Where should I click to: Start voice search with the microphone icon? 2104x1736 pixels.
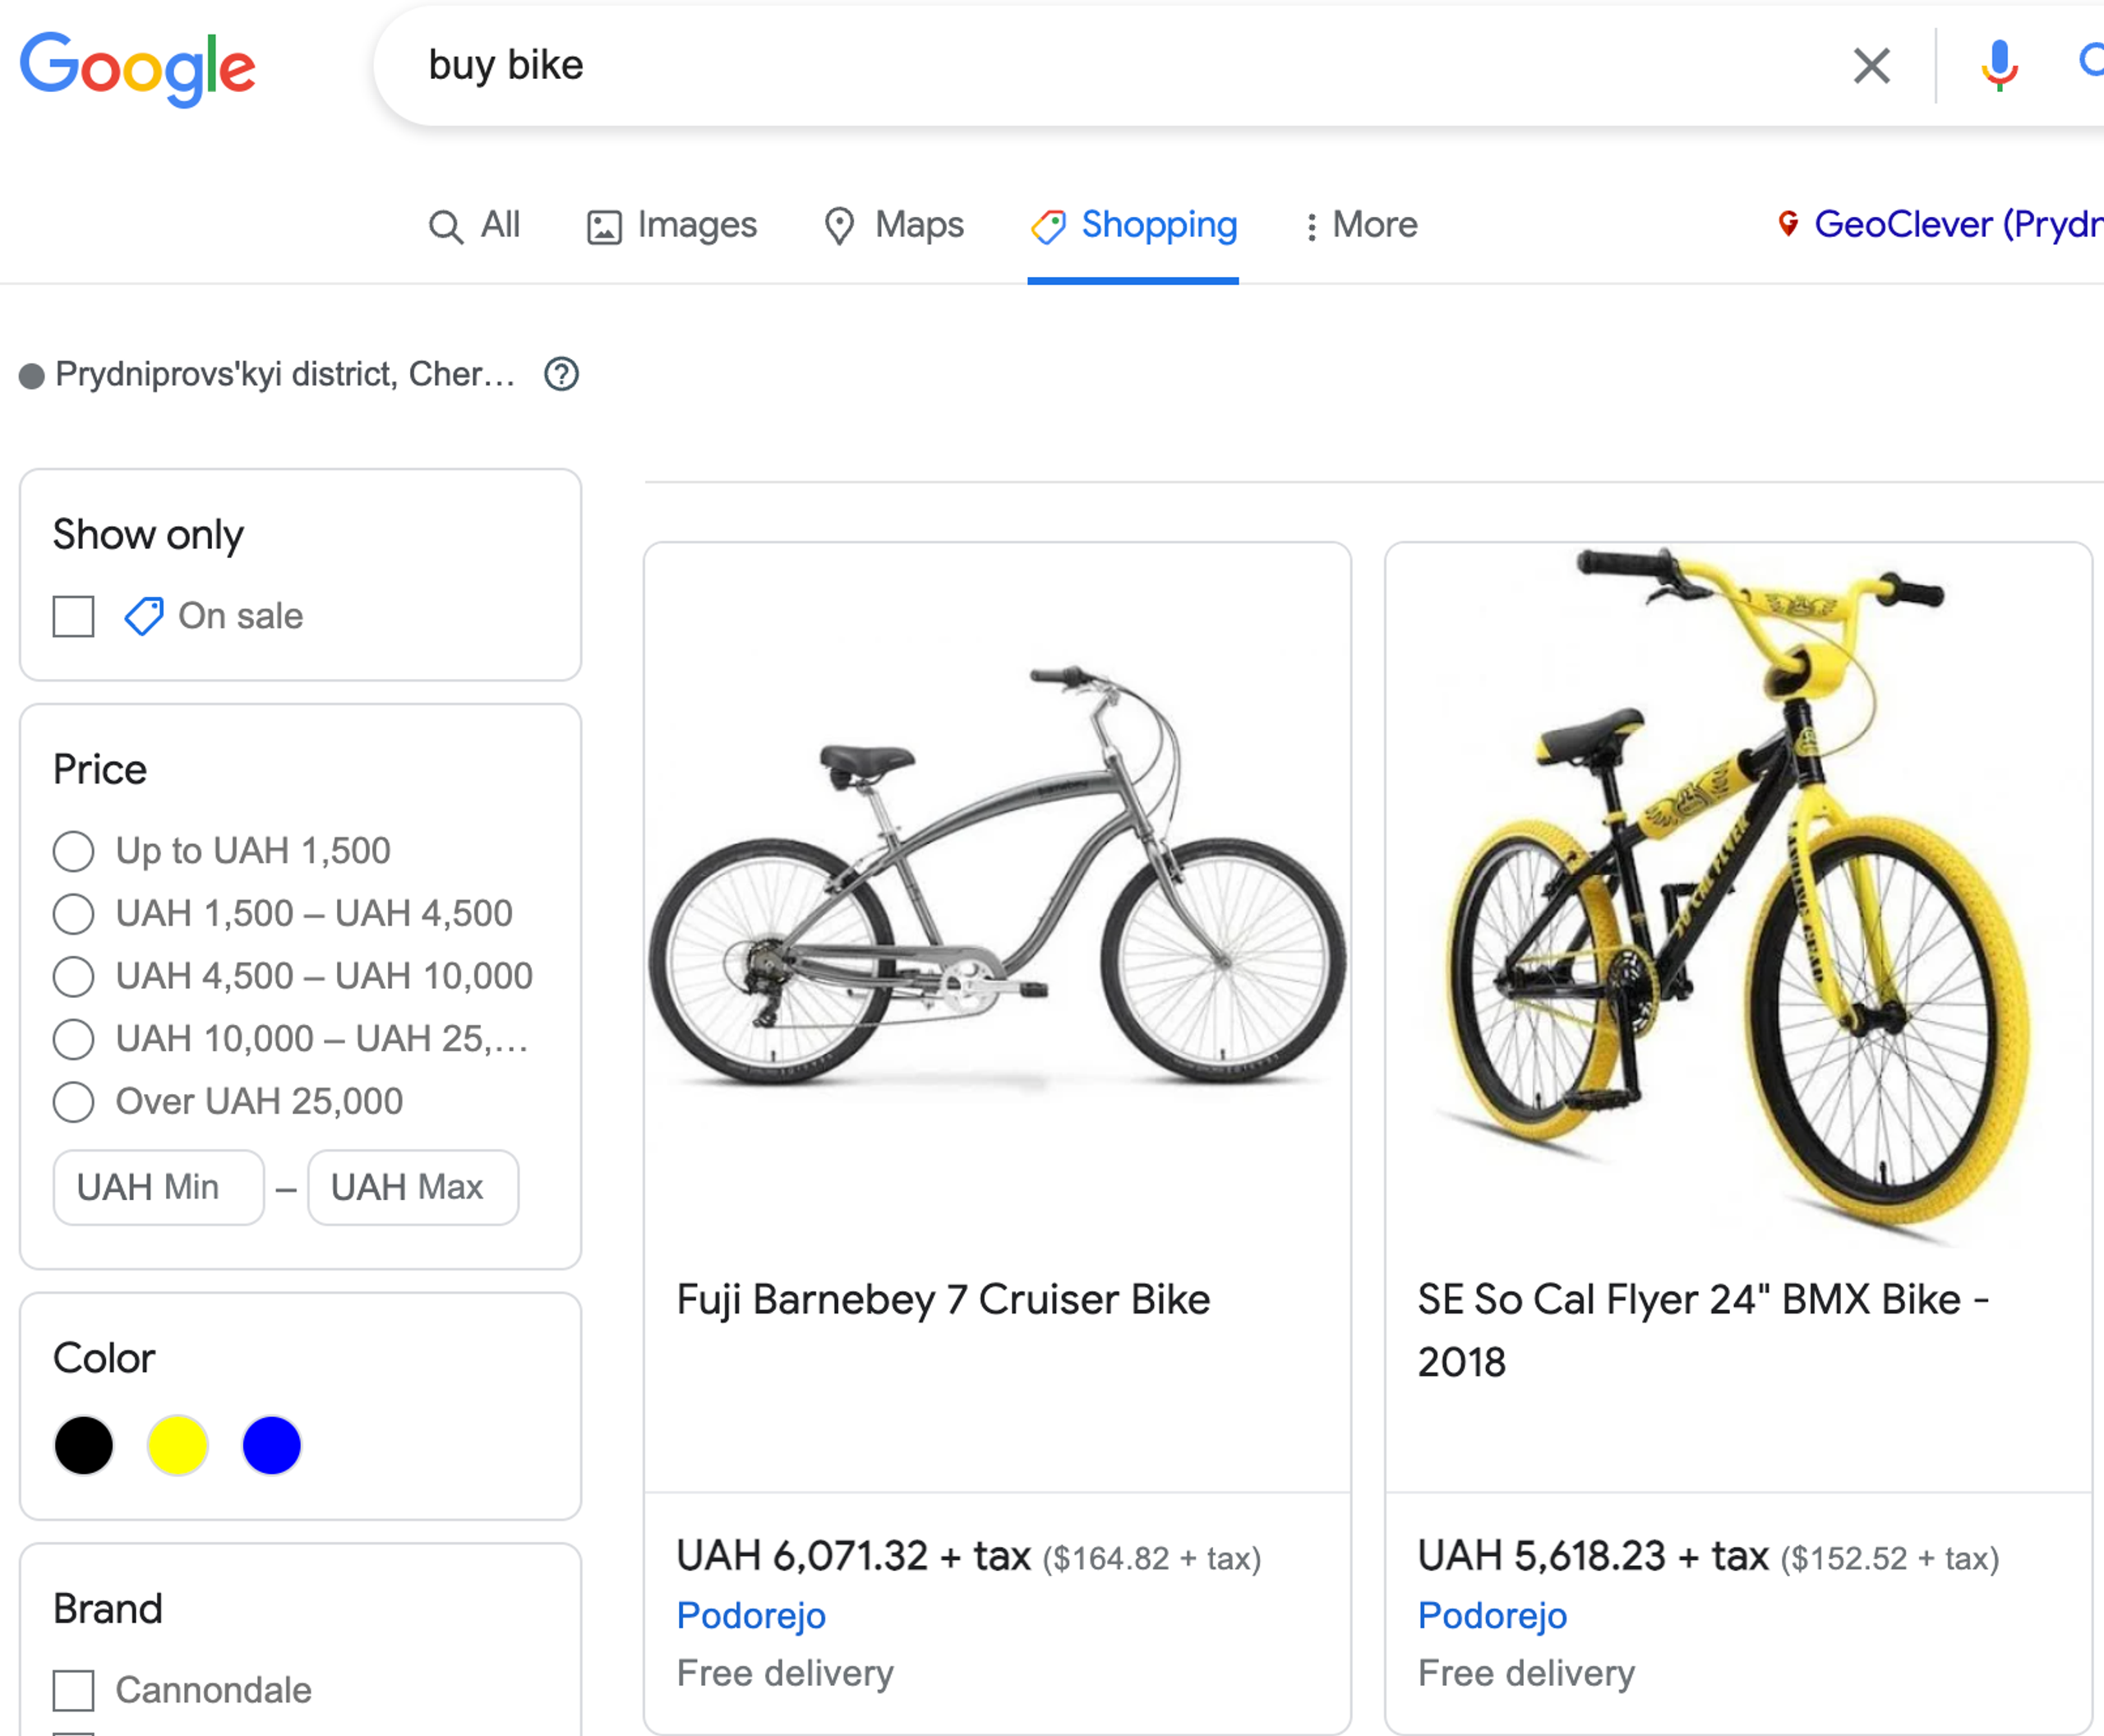tap(1999, 66)
